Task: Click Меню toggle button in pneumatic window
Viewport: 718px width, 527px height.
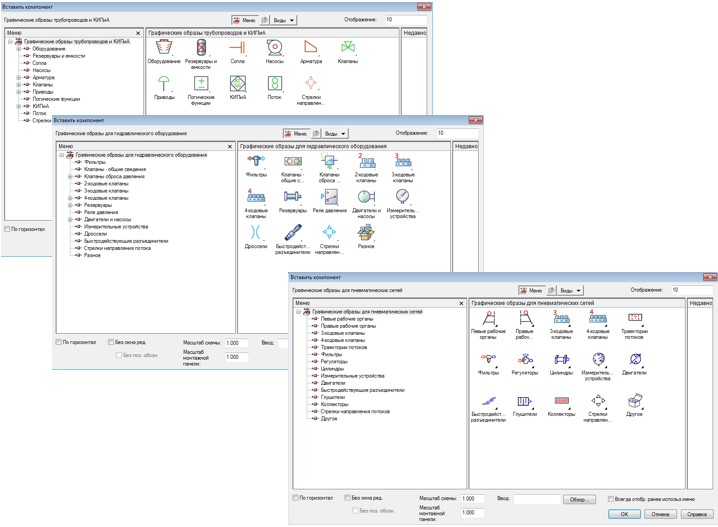Action: click(x=531, y=291)
